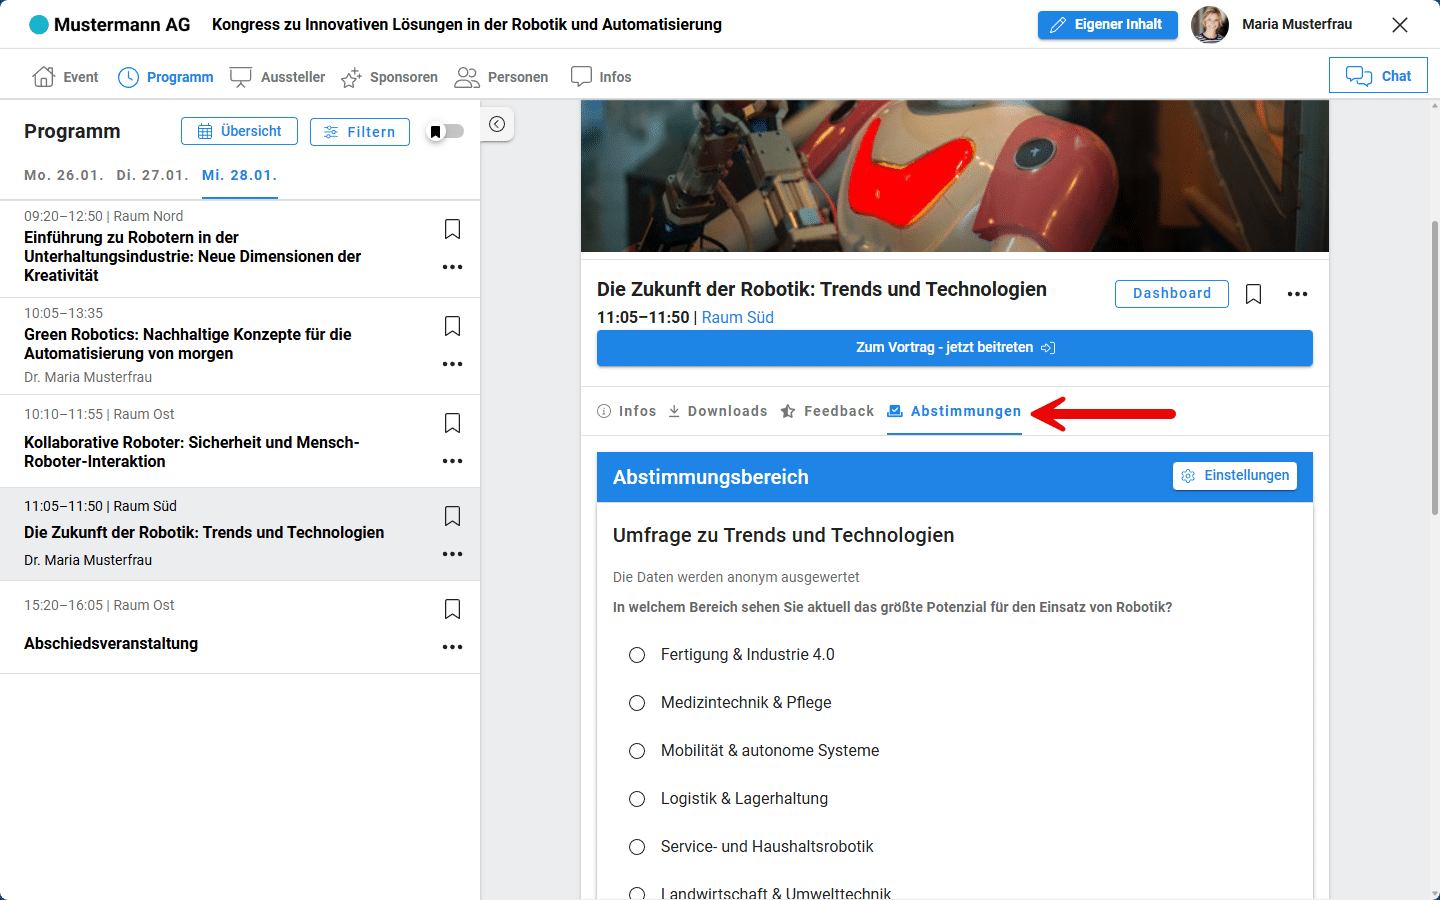Open the Aussteller section
The width and height of the screenshot is (1440, 900).
(278, 77)
